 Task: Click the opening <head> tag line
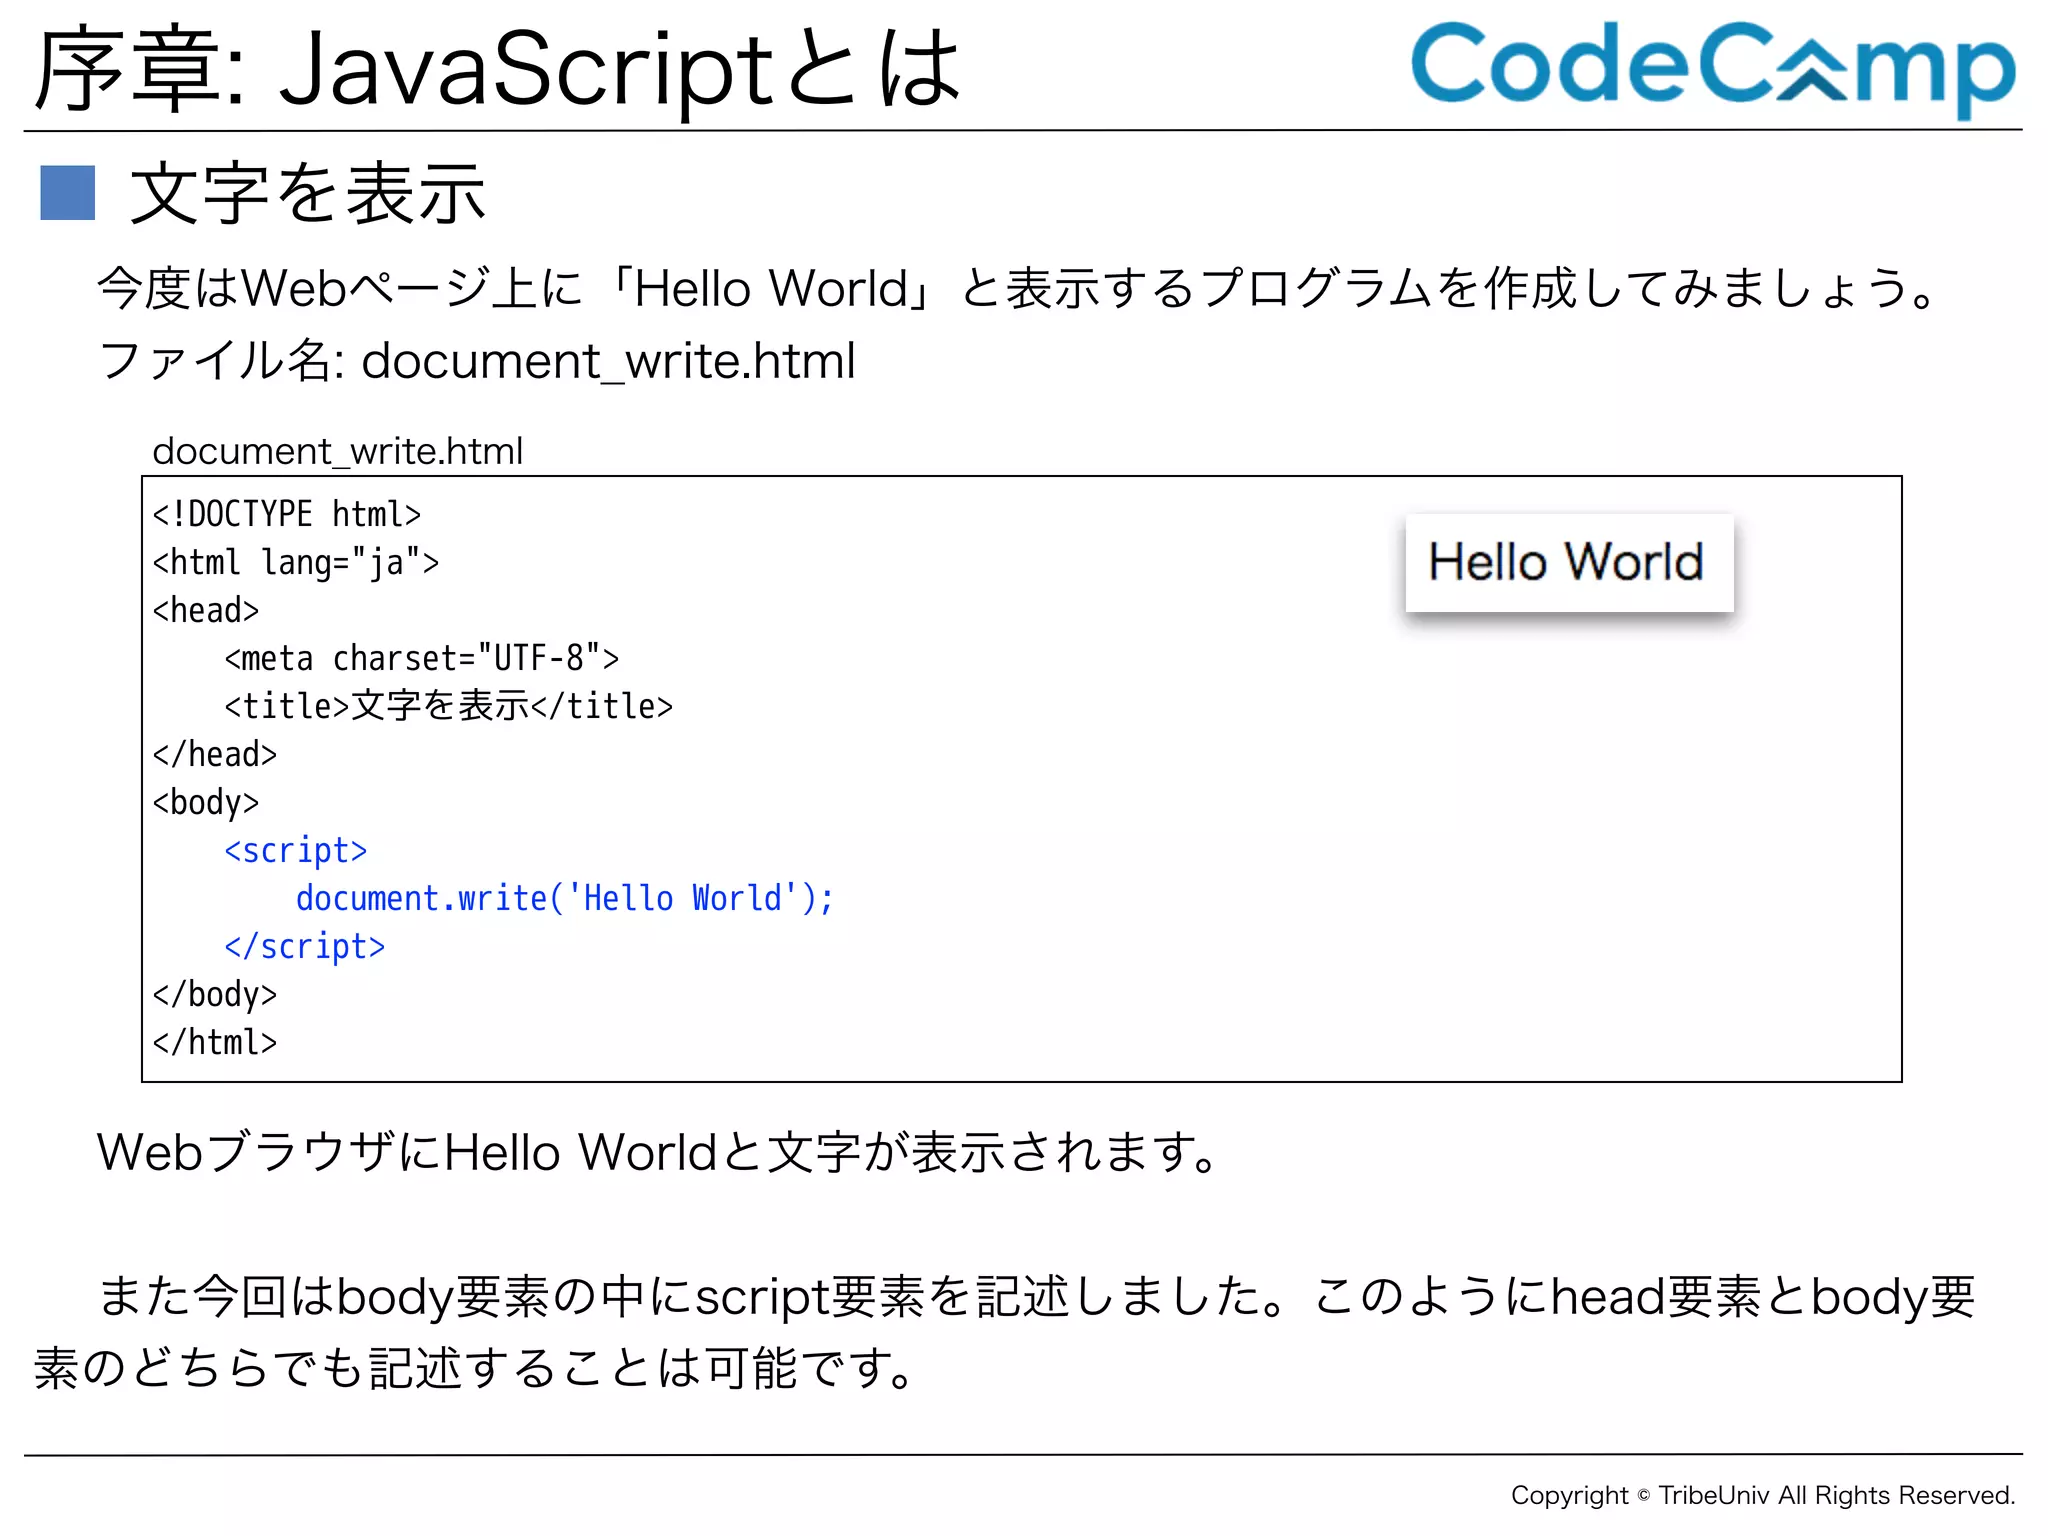coord(206,610)
